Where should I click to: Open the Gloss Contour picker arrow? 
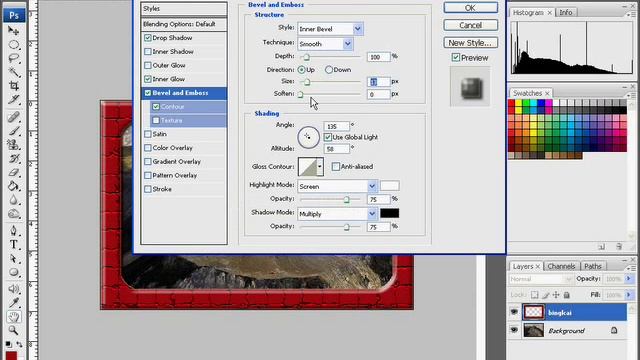320,167
